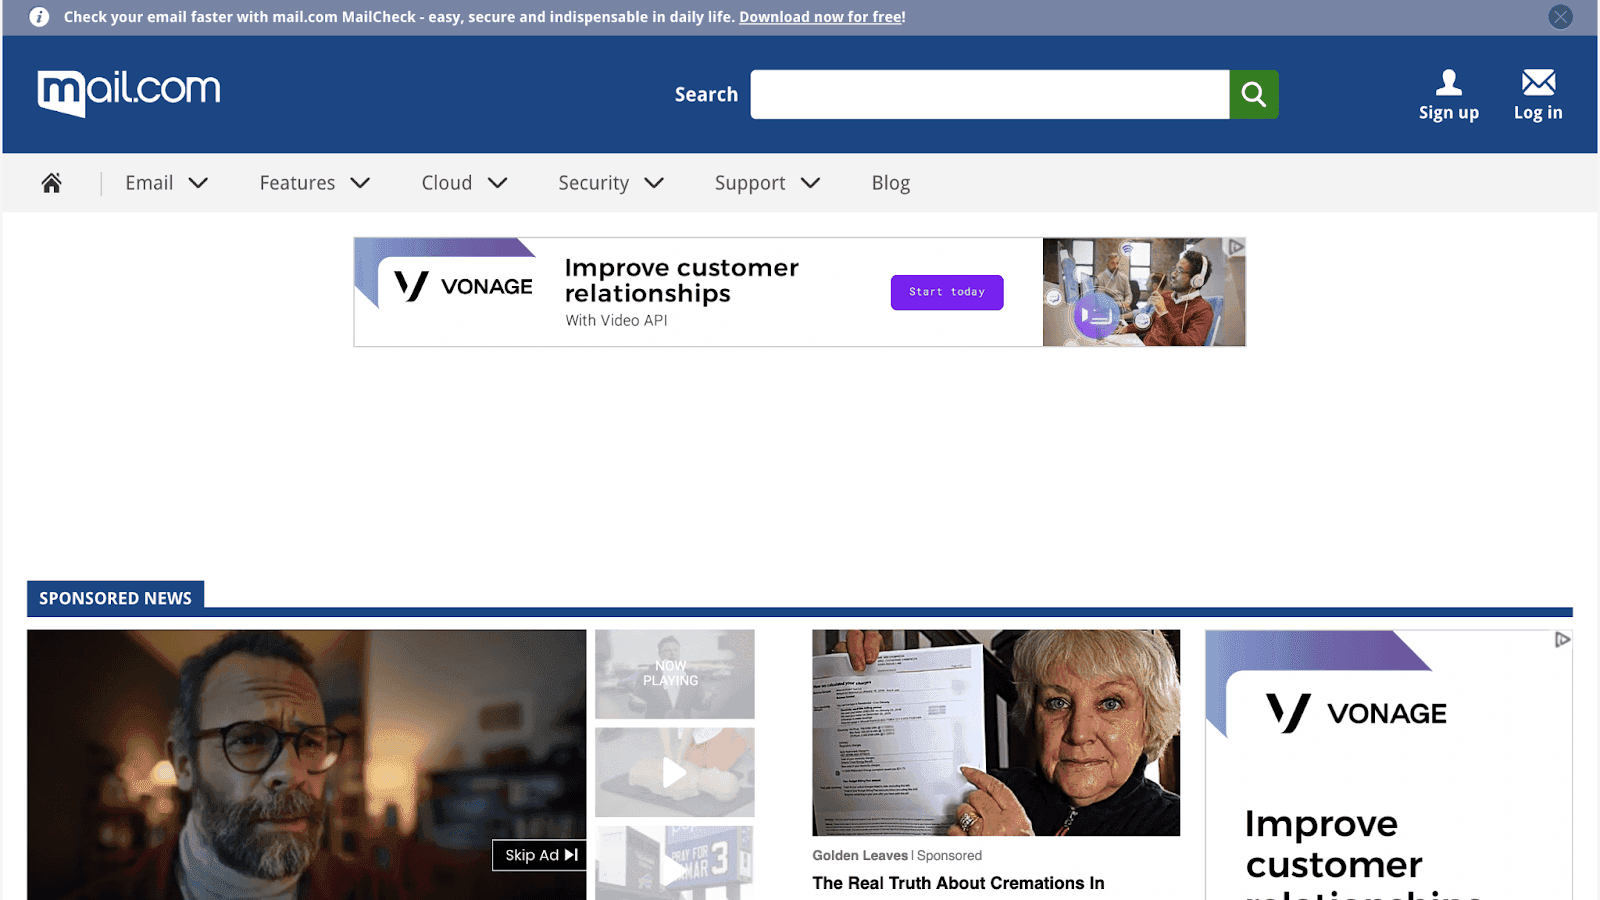
Task: Expand the Security navigation dropdown
Action: tap(610, 182)
